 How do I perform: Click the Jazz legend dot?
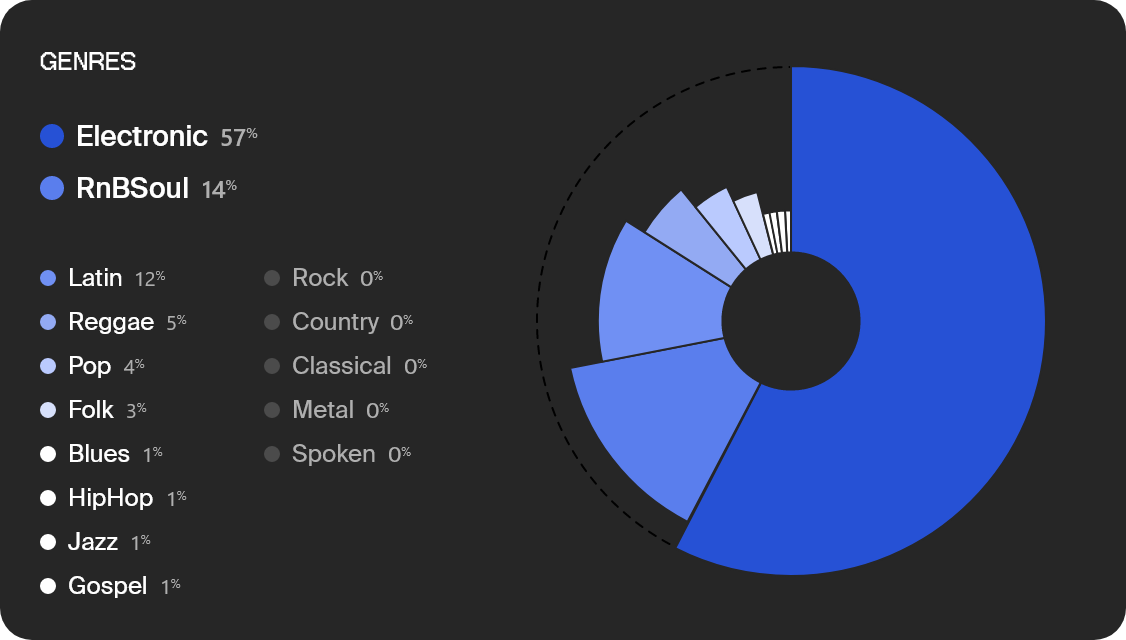coord(48,542)
